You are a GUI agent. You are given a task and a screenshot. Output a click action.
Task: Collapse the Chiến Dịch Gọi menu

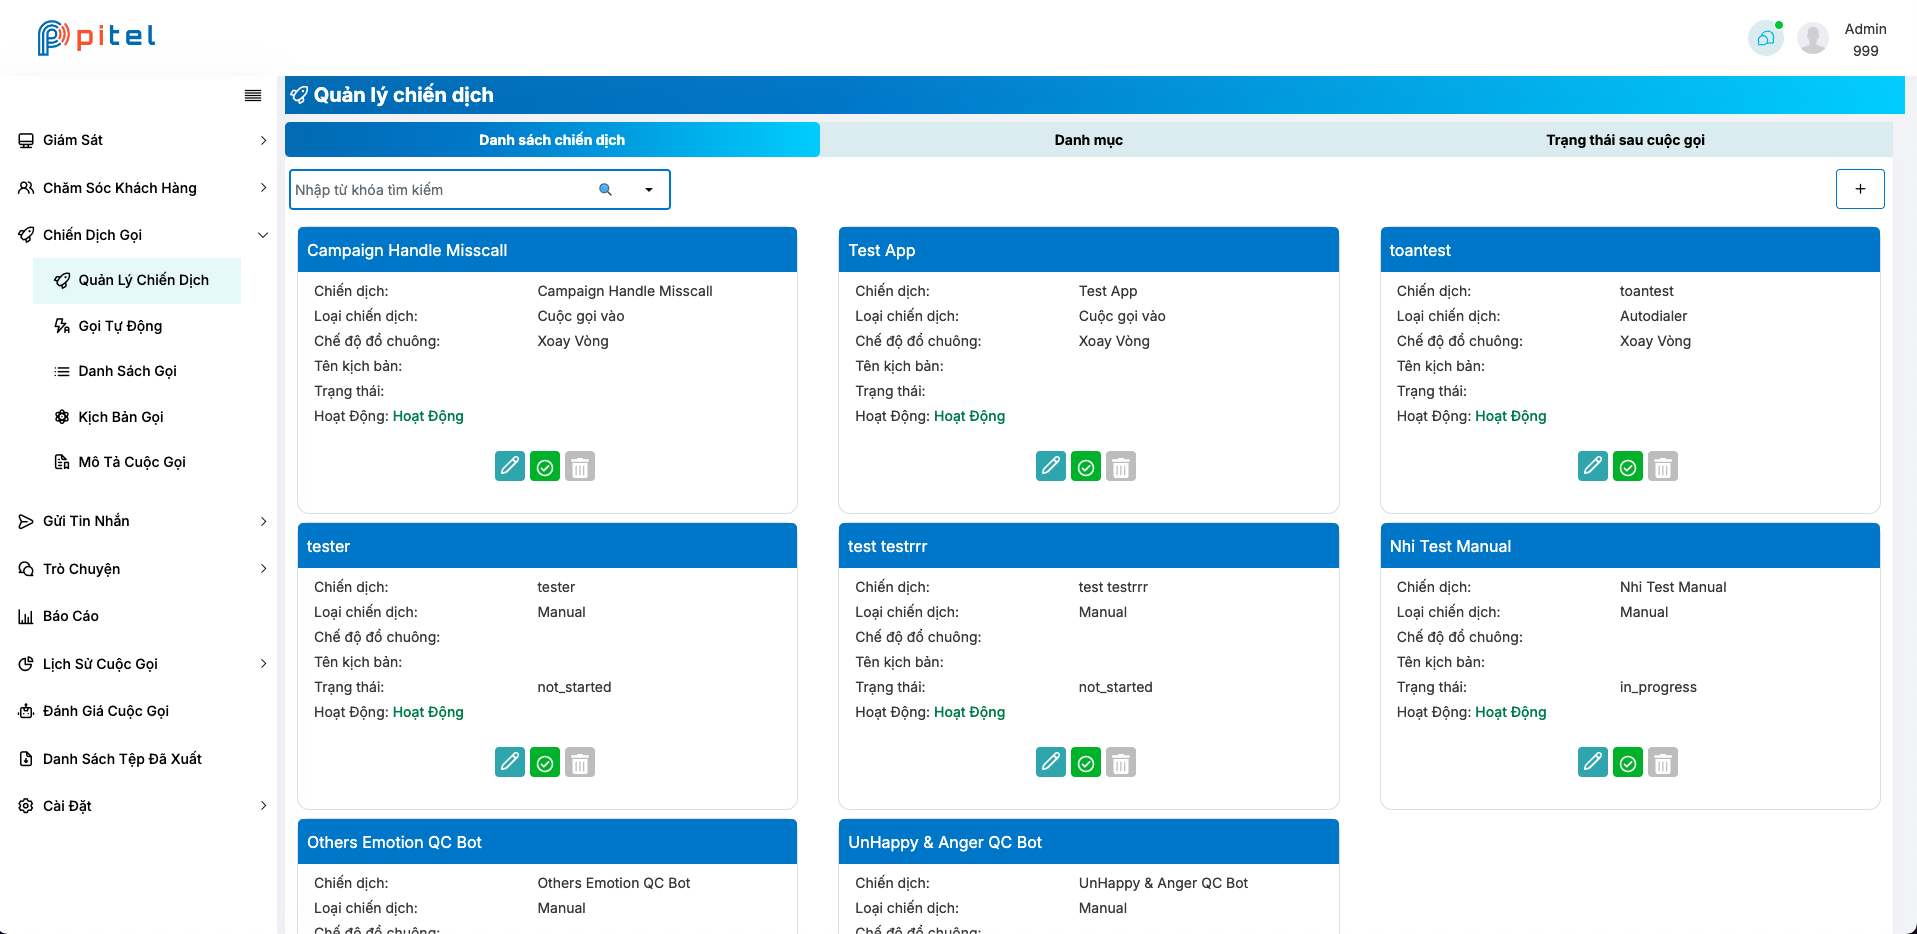pyautogui.click(x=143, y=235)
